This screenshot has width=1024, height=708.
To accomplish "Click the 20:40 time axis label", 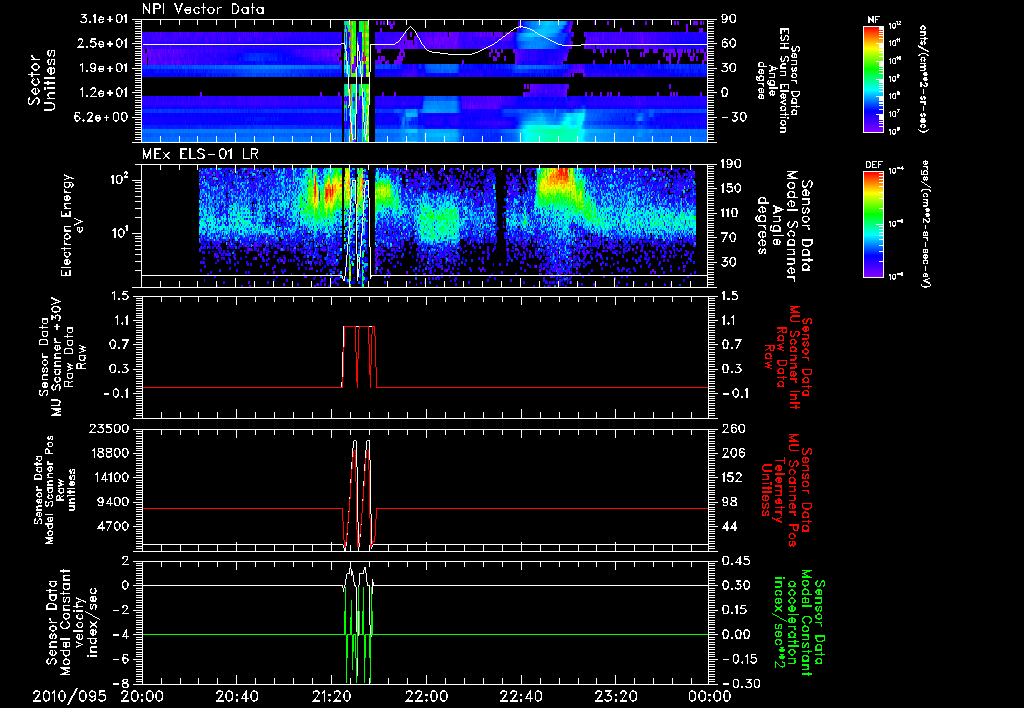I will pyautogui.click(x=236, y=697).
